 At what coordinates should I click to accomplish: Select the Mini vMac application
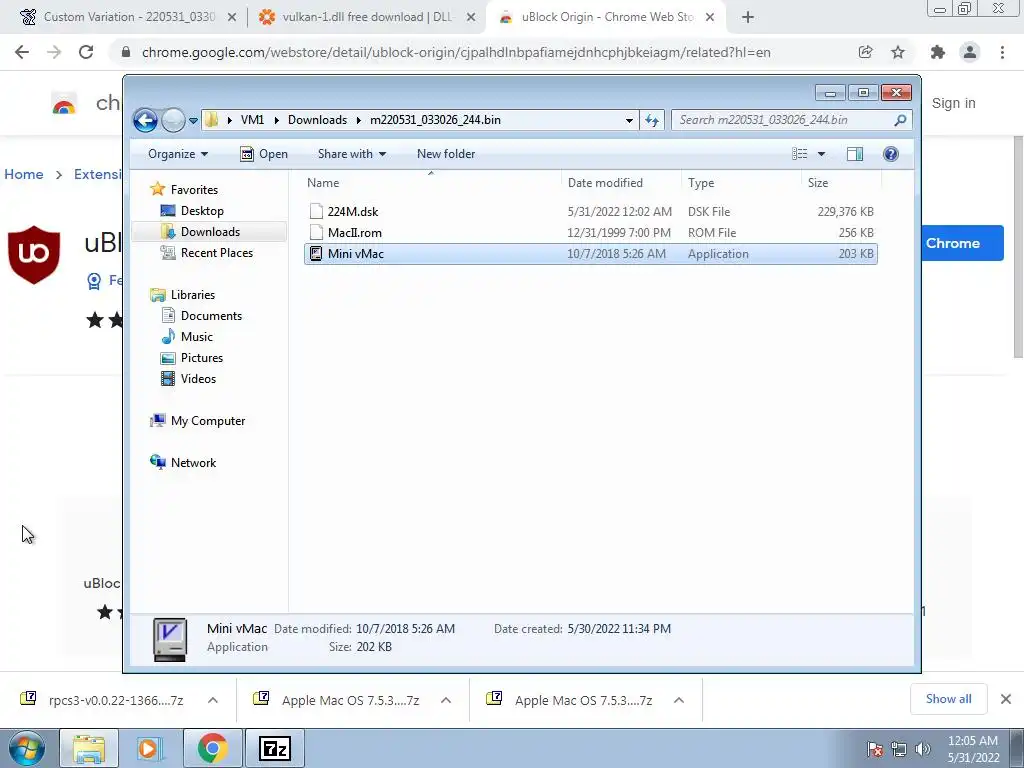coord(590,254)
